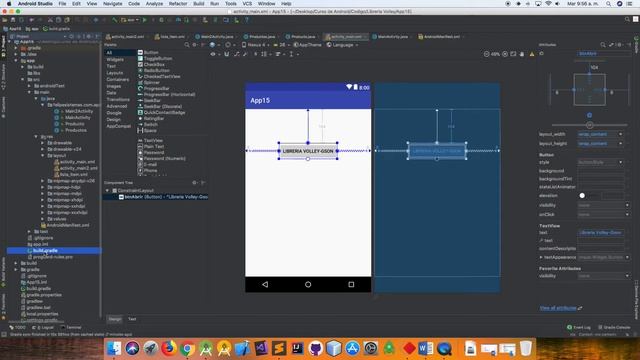Search the component palette with magnifier icon
Image resolution: width=640 pixels, height=360 pixels.
point(187,45)
